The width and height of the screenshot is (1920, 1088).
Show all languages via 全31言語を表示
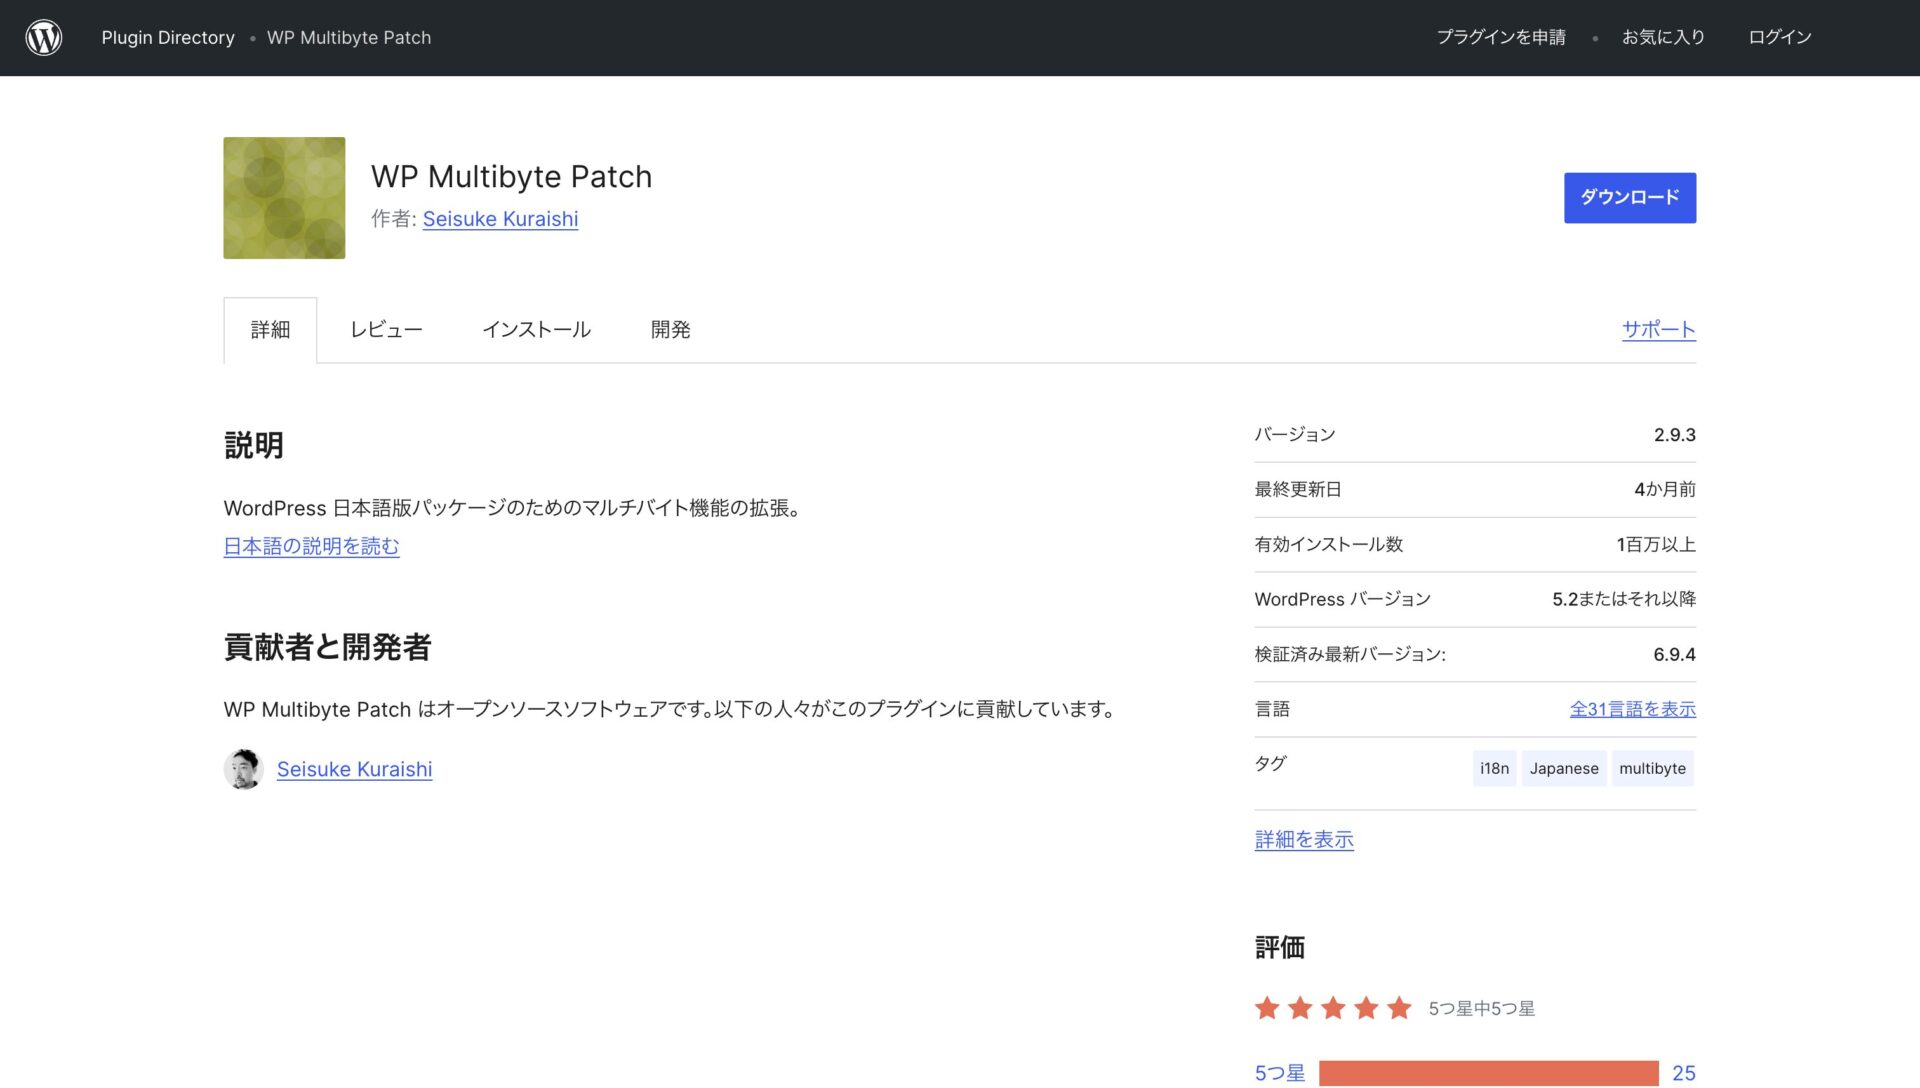click(x=1632, y=709)
